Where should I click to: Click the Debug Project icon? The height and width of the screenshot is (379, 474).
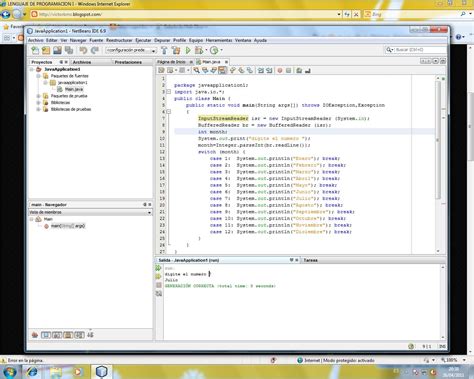tap(199, 50)
